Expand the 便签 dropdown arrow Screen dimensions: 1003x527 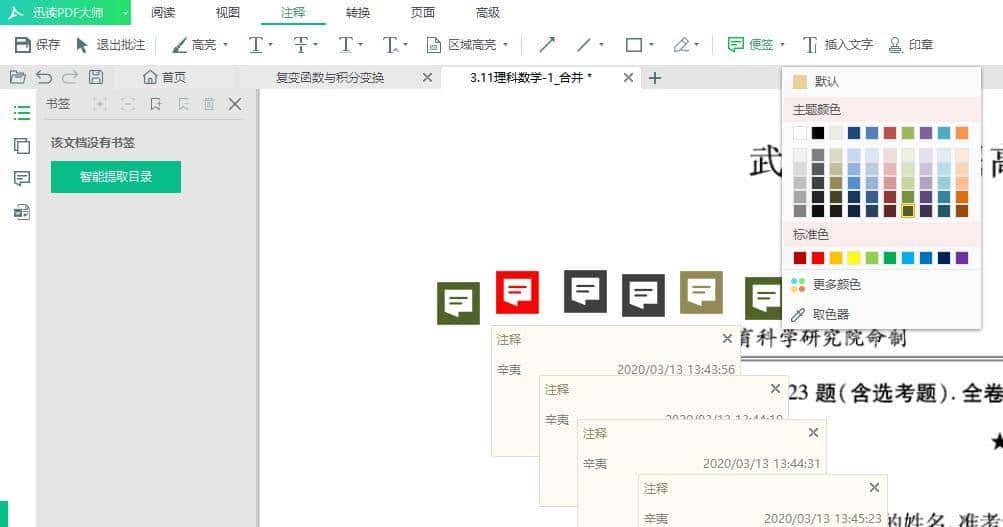782,45
